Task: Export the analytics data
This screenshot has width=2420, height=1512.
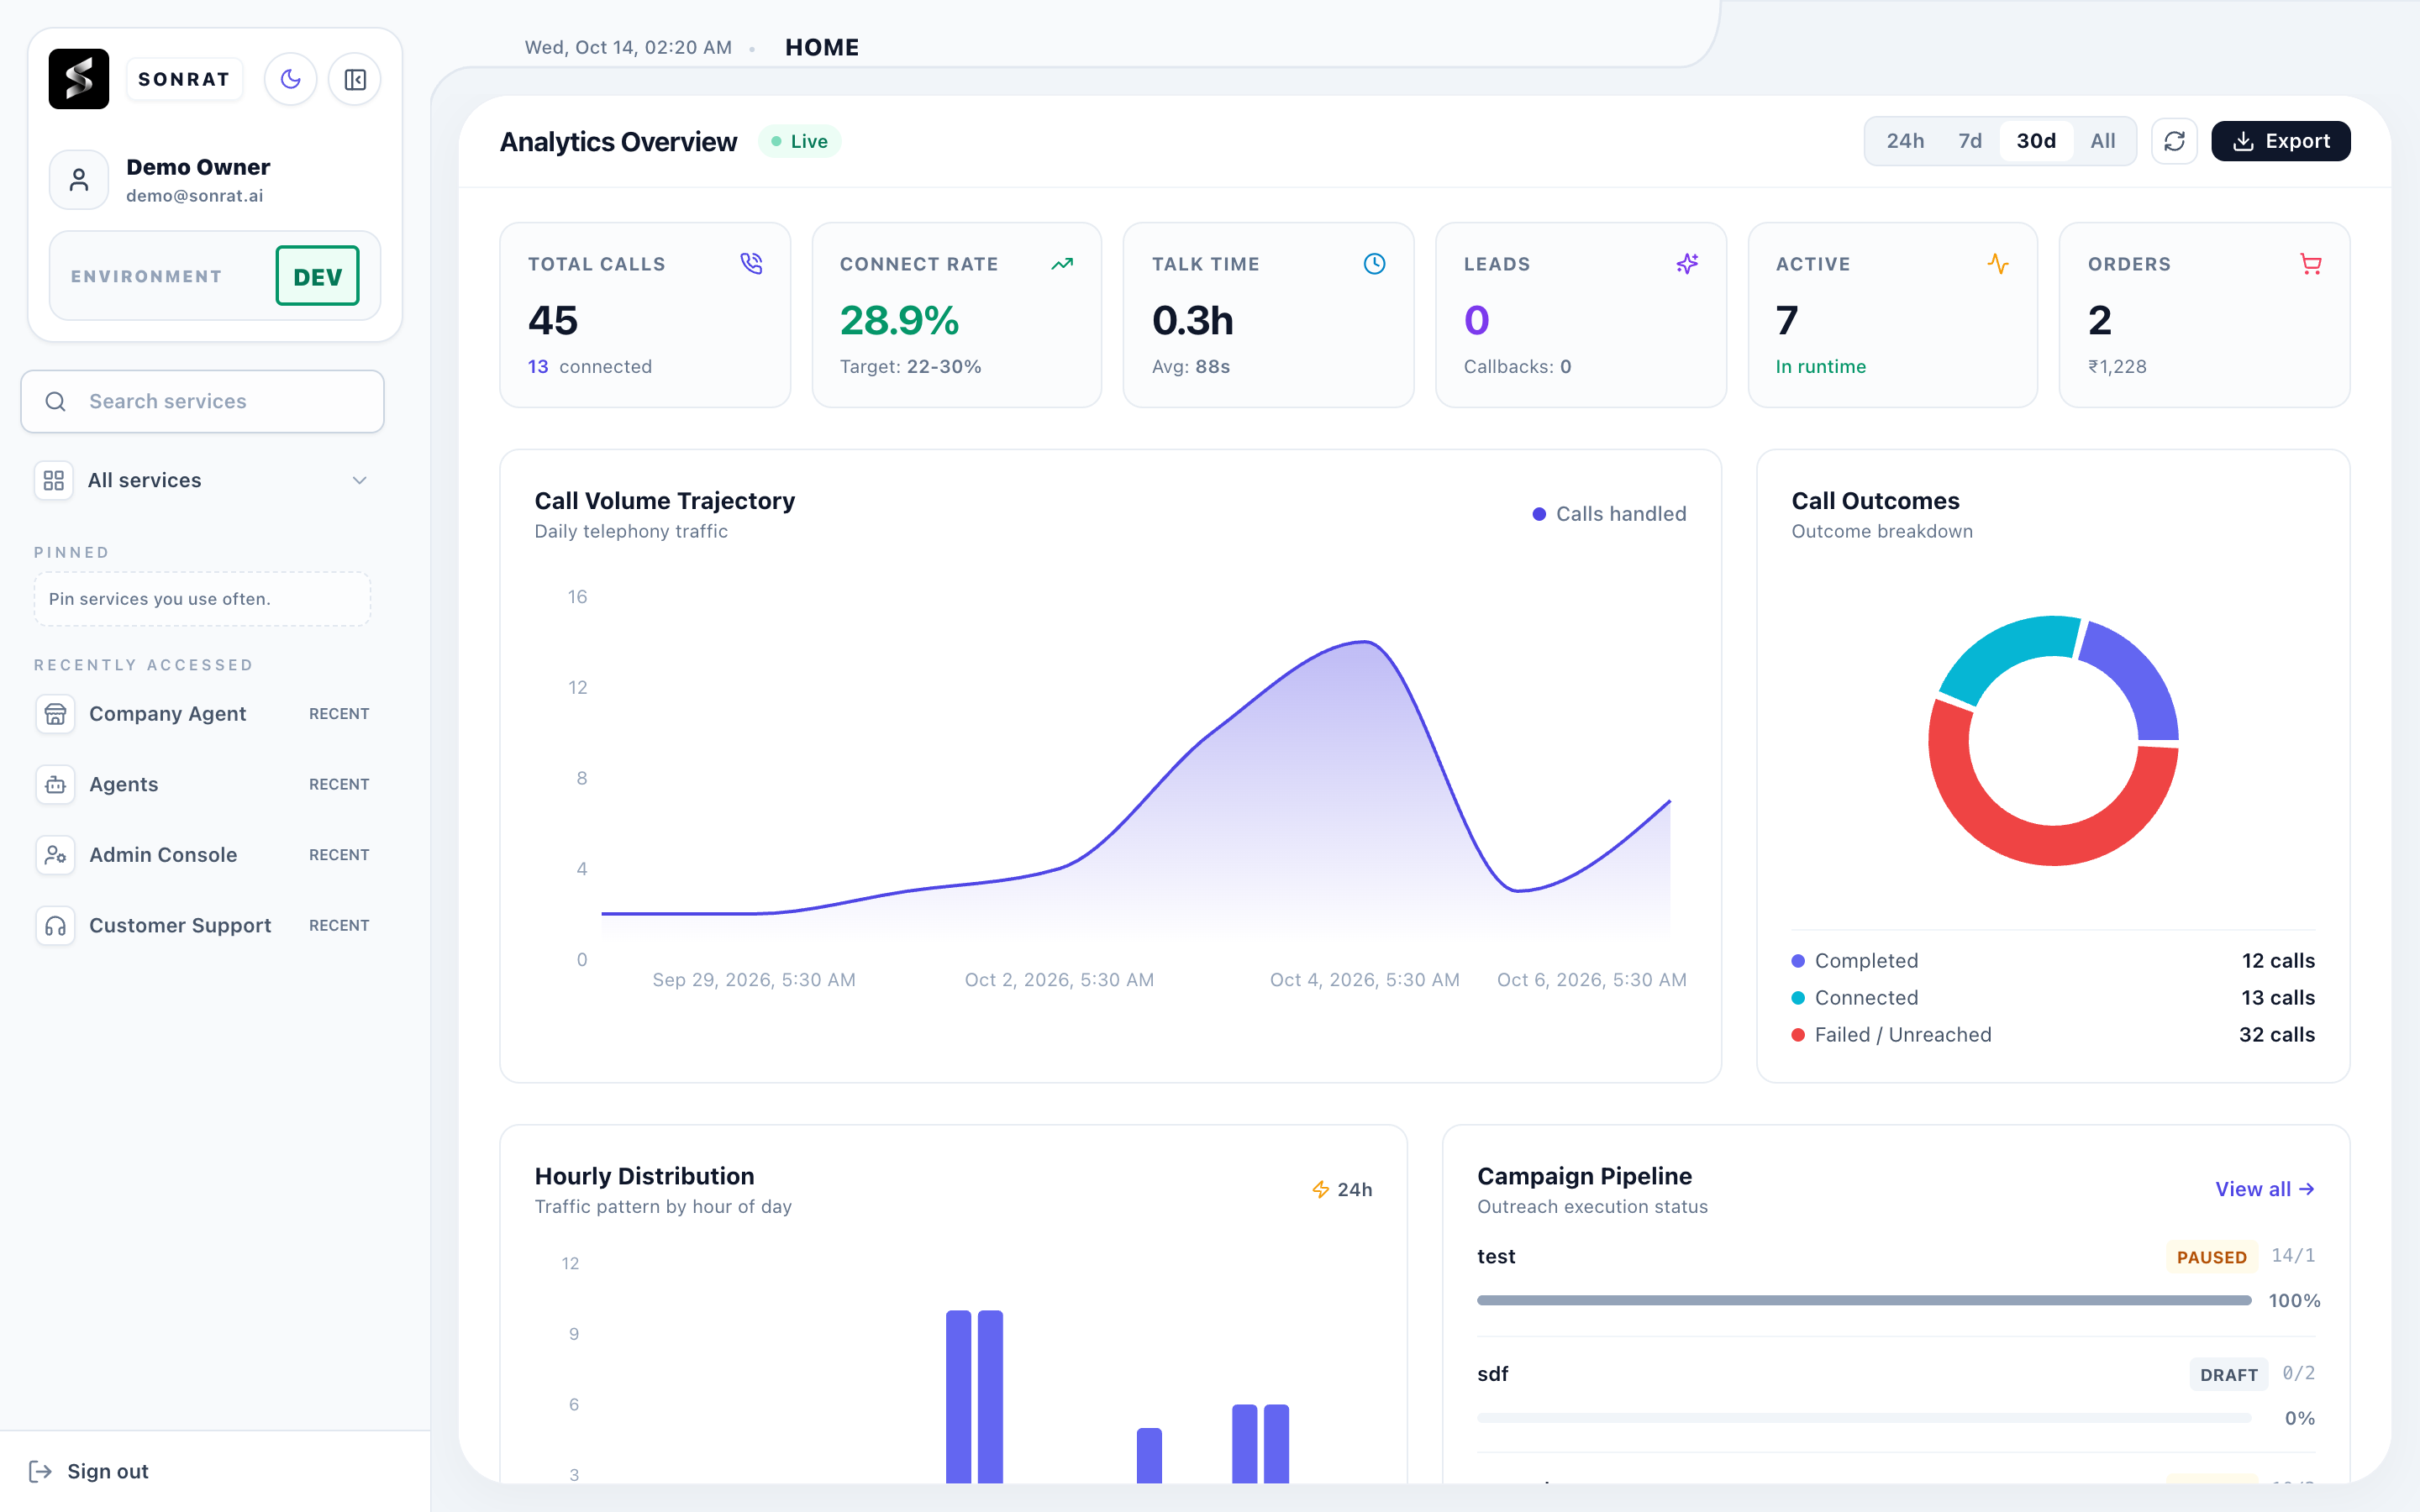Action: pos(2281,141)
